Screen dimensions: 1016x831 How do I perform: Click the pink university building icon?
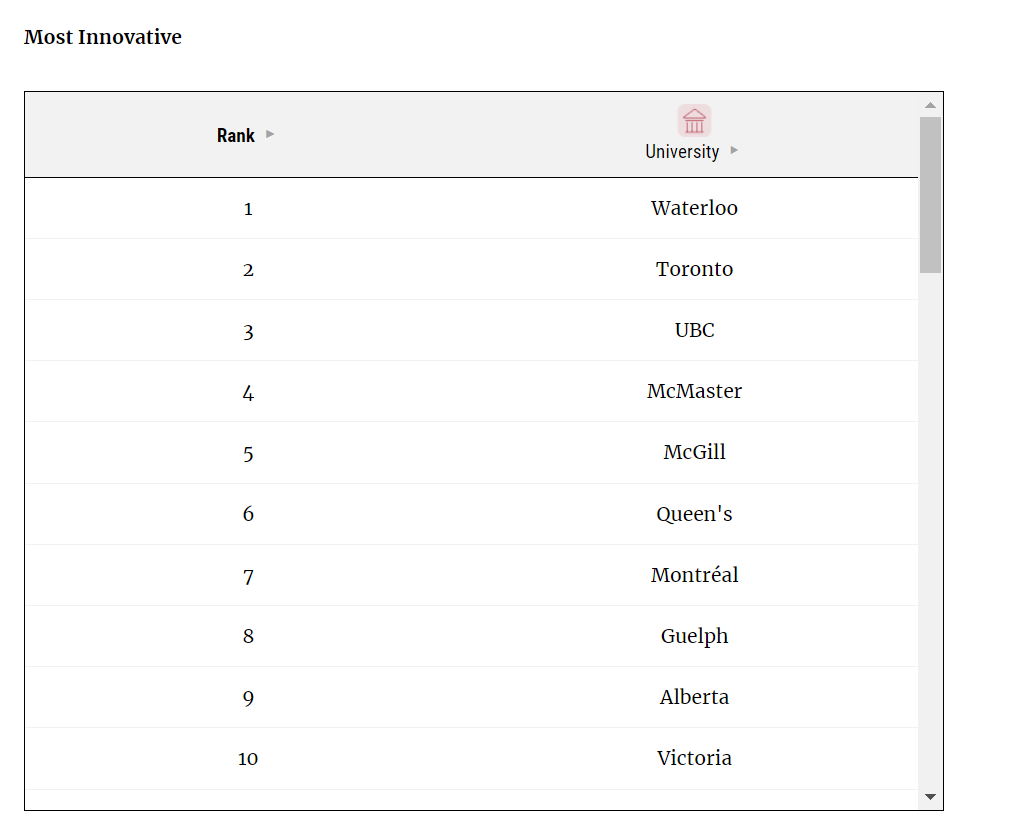pyautogui.click(x=694, y=121)
